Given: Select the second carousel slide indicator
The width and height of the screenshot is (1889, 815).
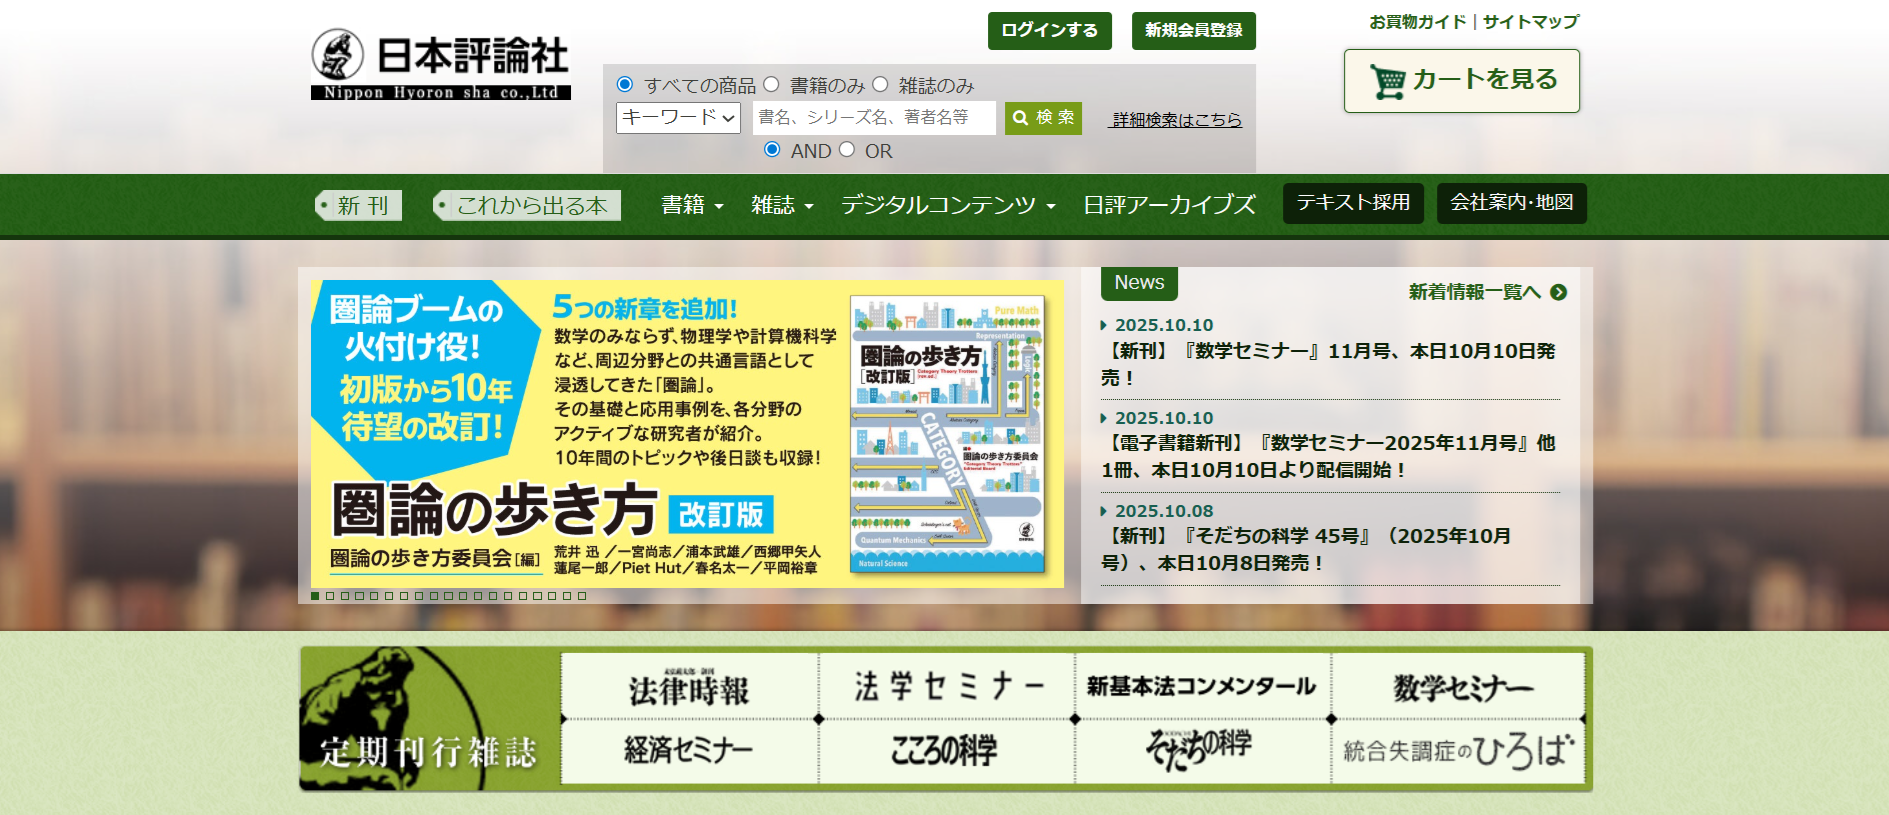Looking at the screenshot, I should pyautogui.click(x=330, y=596).
